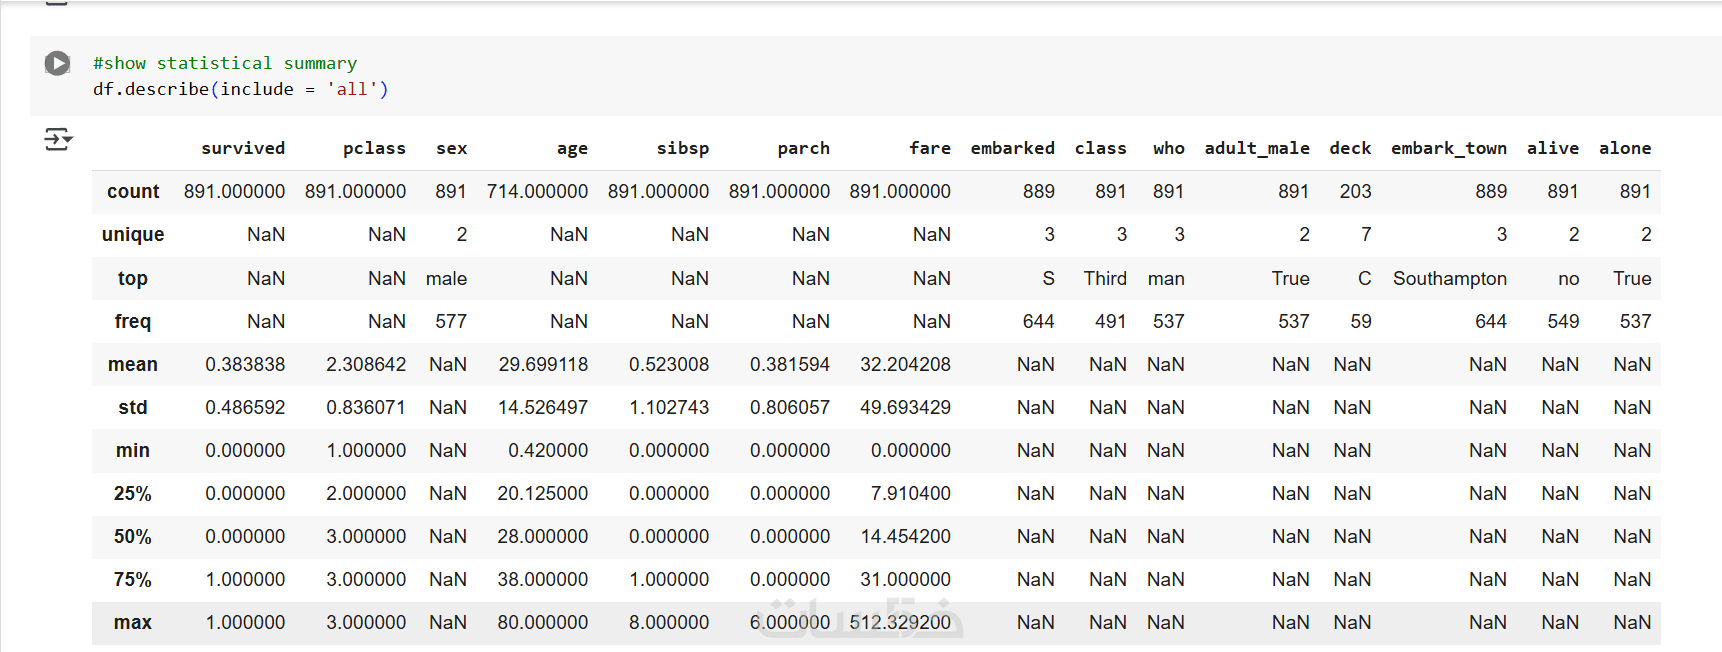Viewport: 1722px width, 652px height.
Task: Select the 'survived' column header
Action: coord(243,148)
